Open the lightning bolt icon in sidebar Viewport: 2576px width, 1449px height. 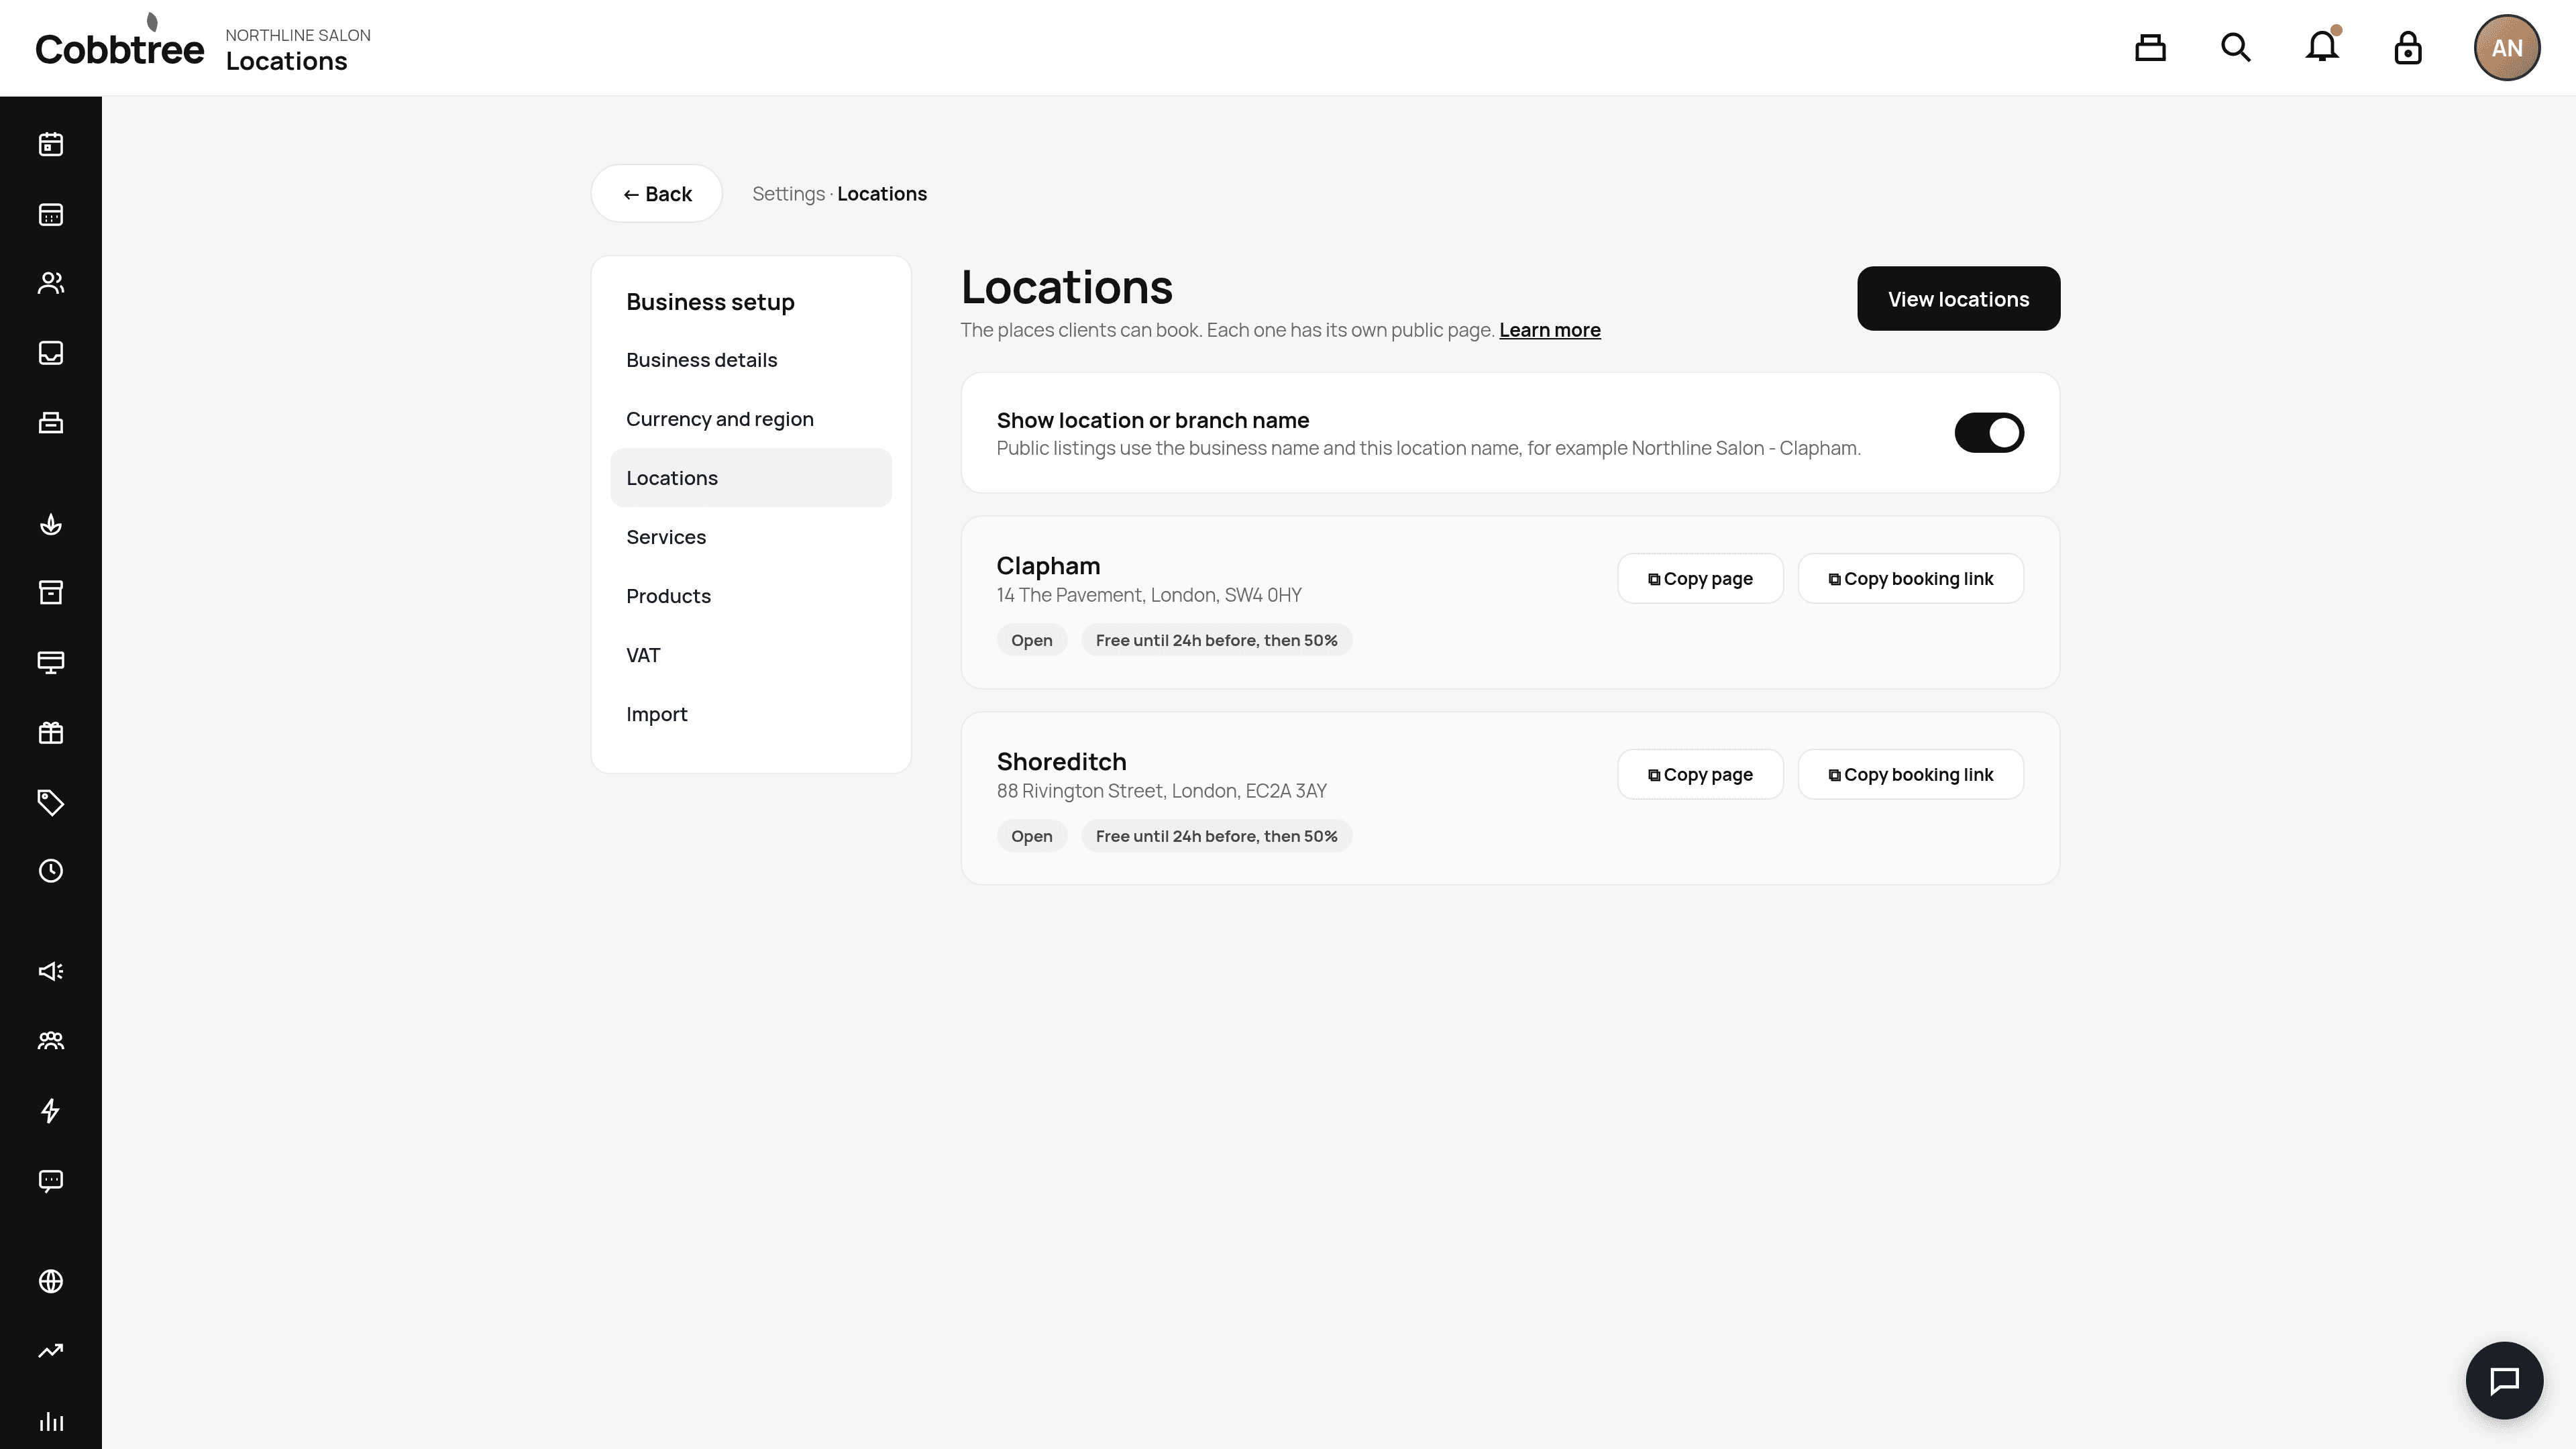coord(51,1111)
